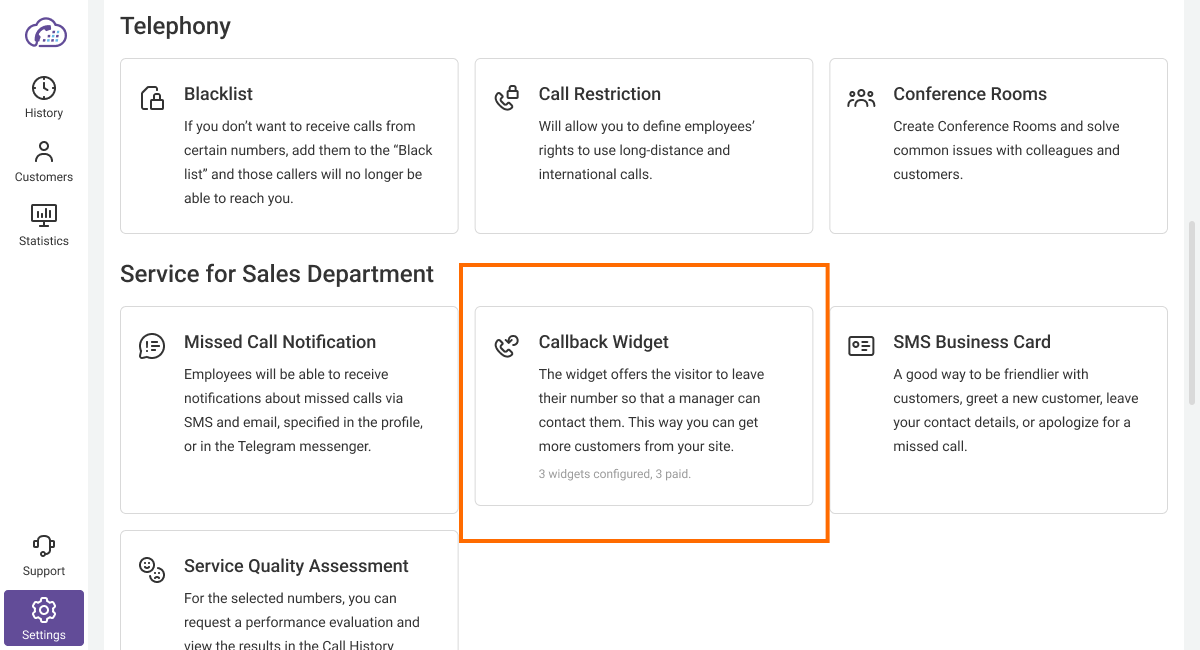1200x650 pixels.
Task: Click '3 widgets configured, 3 paid' status text
Action: point(614,474)
